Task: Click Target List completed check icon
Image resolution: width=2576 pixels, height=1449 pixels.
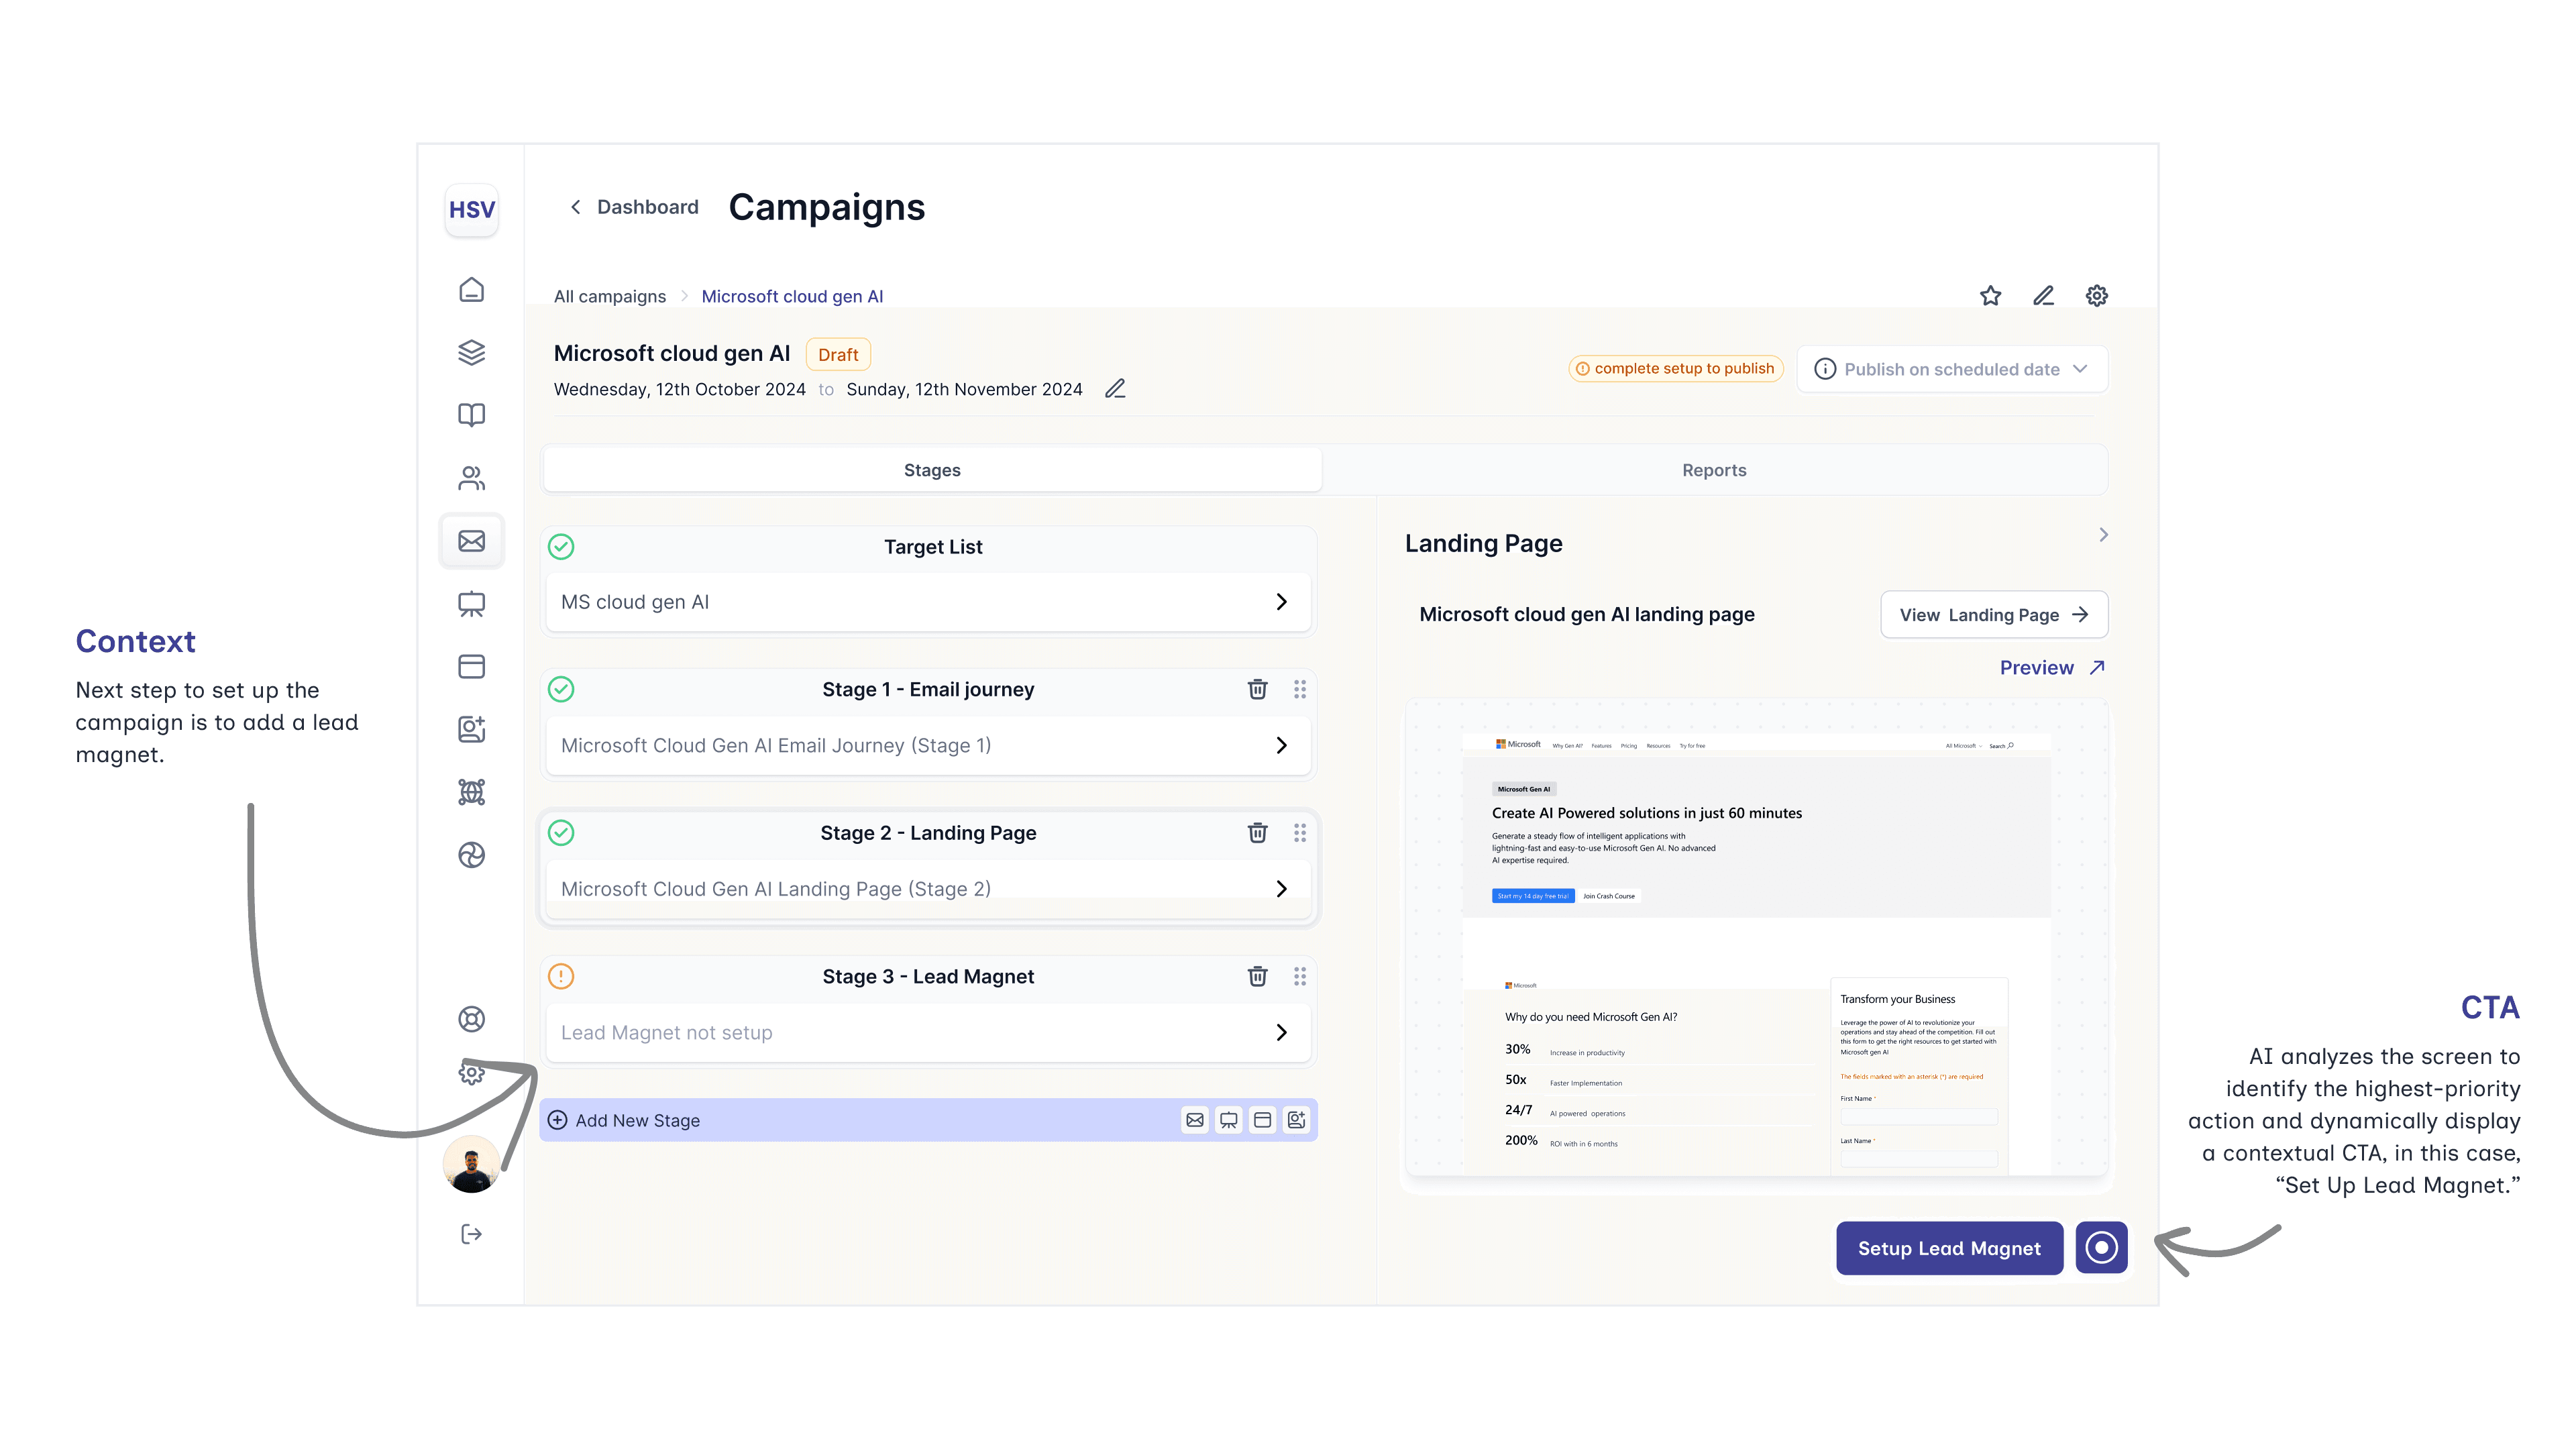Action: pos(561,547)
